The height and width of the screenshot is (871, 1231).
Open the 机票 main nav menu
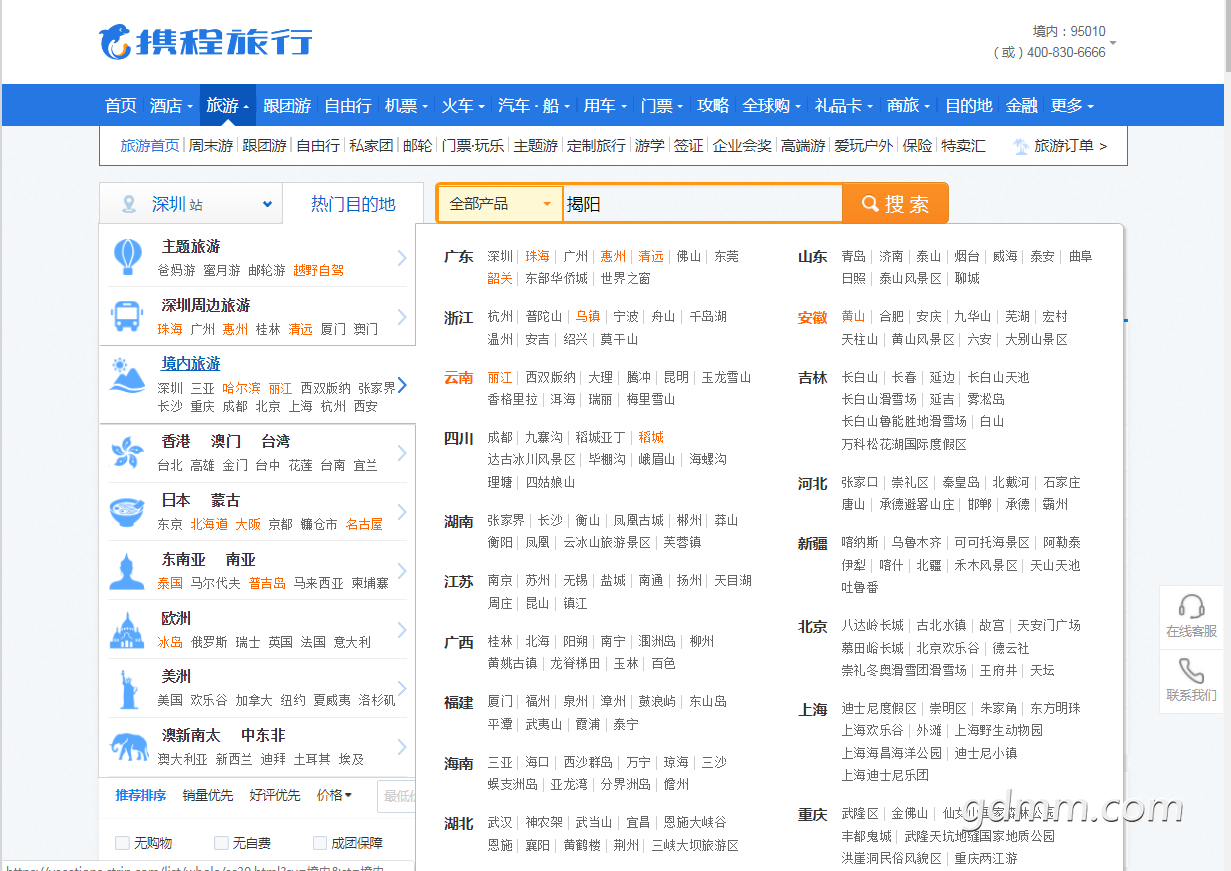pos(406,105)
